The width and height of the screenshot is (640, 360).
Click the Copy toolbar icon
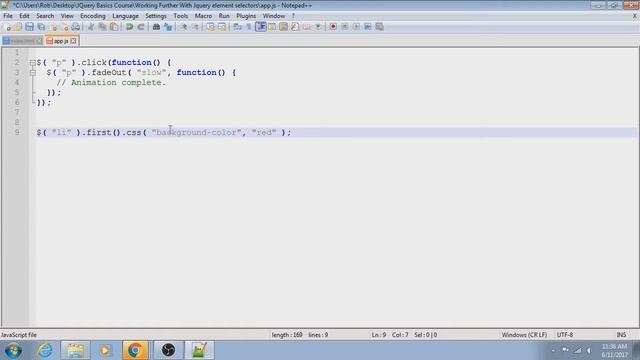click(x=102, y=27)
